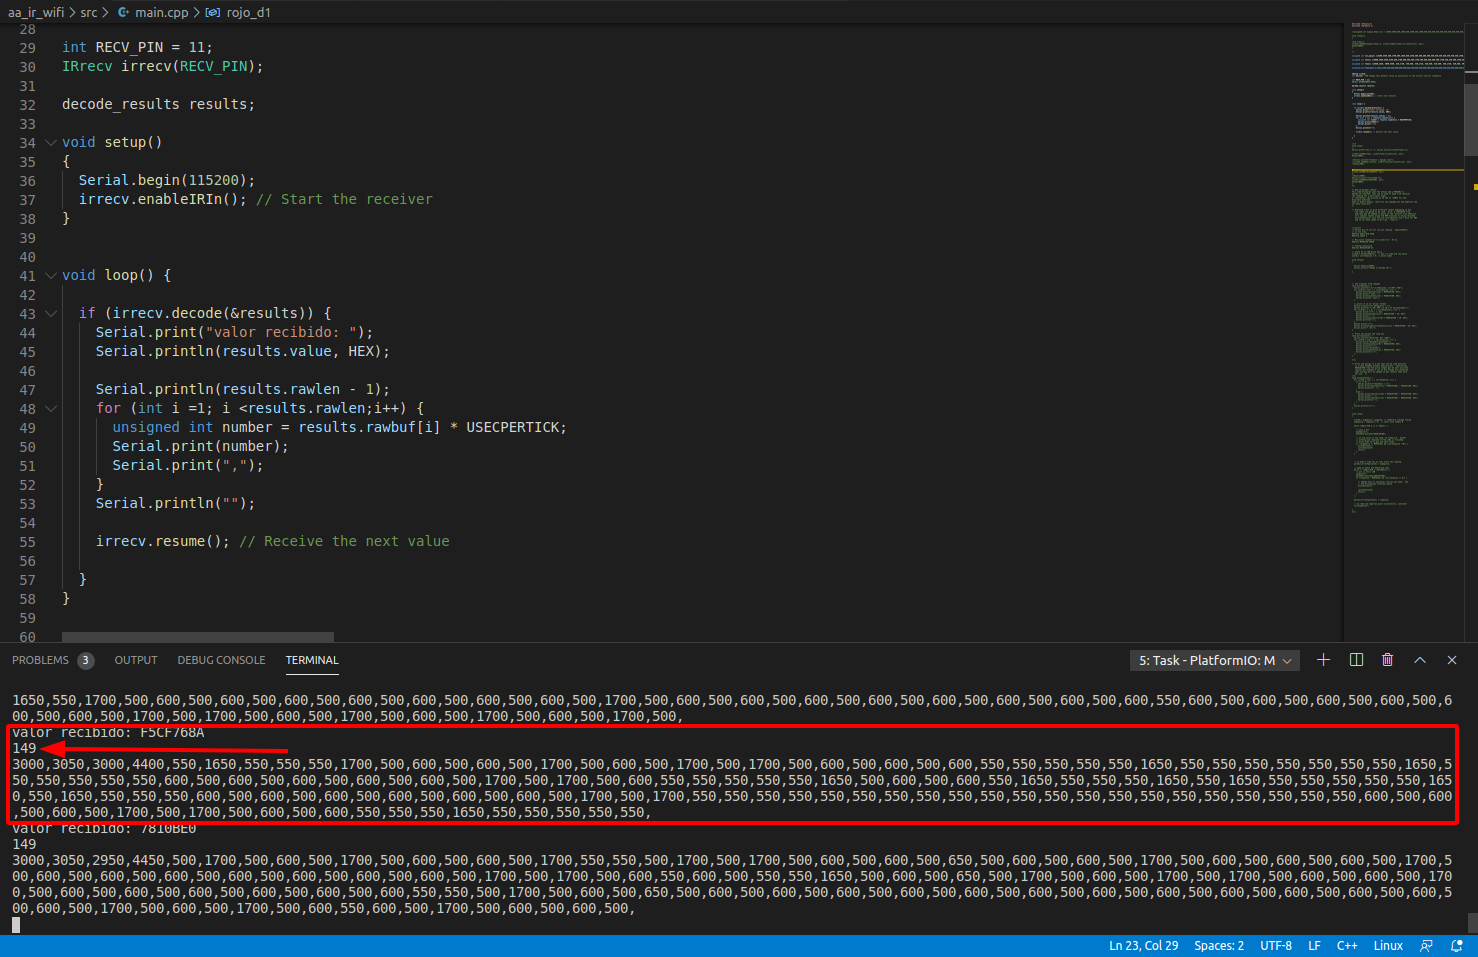
Task: Click rojo_d1 symbol in breadcrumb
Action: [x=247, y=12]
